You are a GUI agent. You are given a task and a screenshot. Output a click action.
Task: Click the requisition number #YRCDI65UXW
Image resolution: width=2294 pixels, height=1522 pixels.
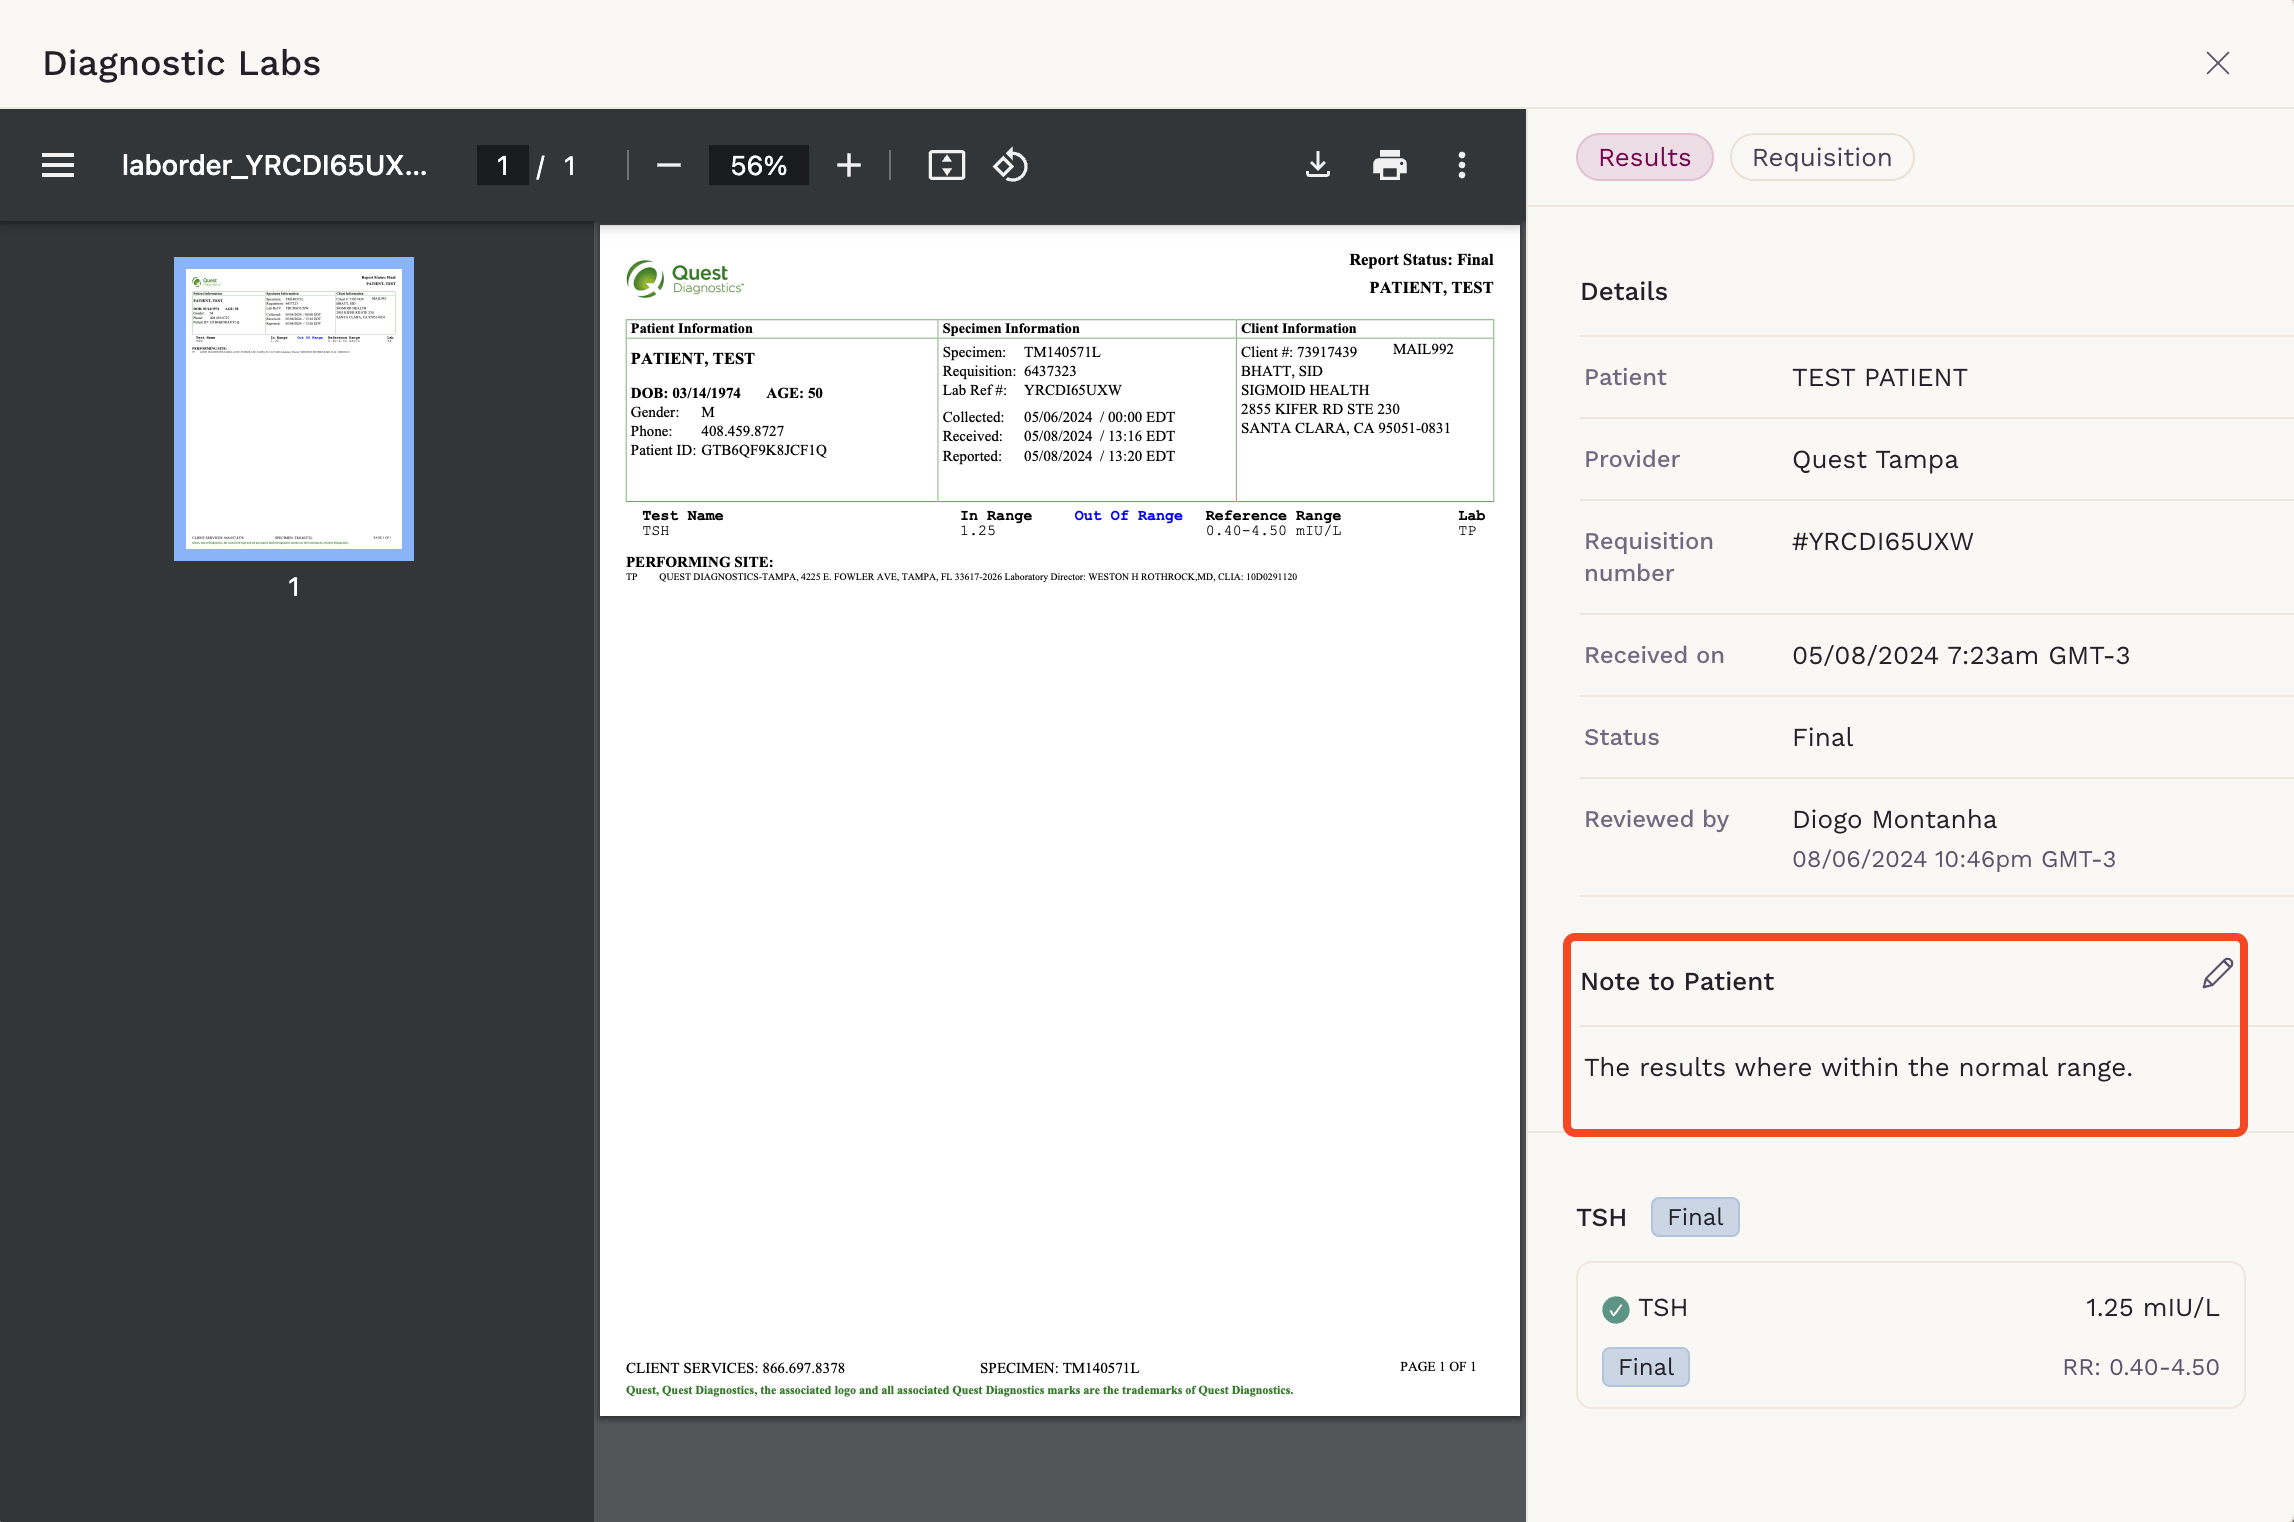click(x=1882, y=542)
